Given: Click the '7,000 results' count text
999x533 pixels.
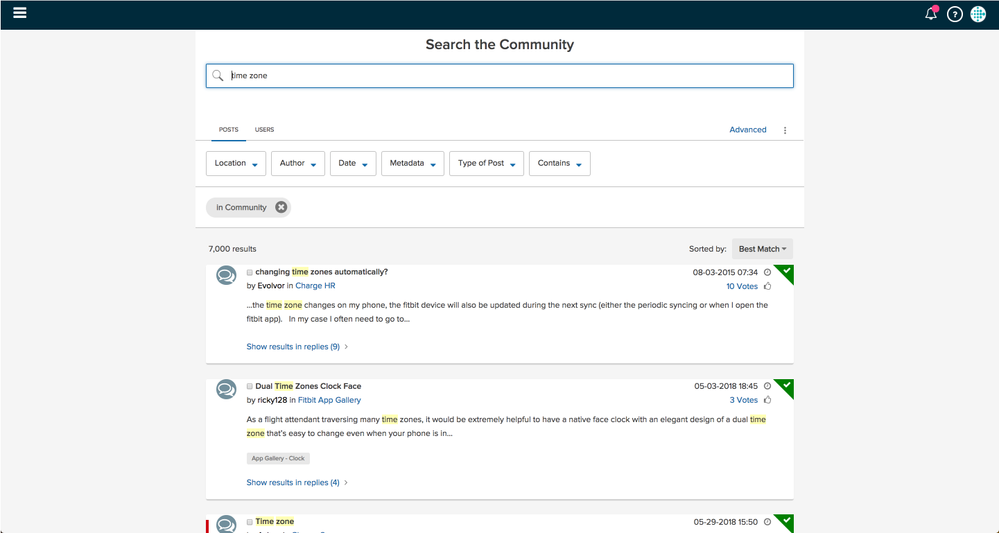Looking at the screenshot, I should (x=233, y=249).
